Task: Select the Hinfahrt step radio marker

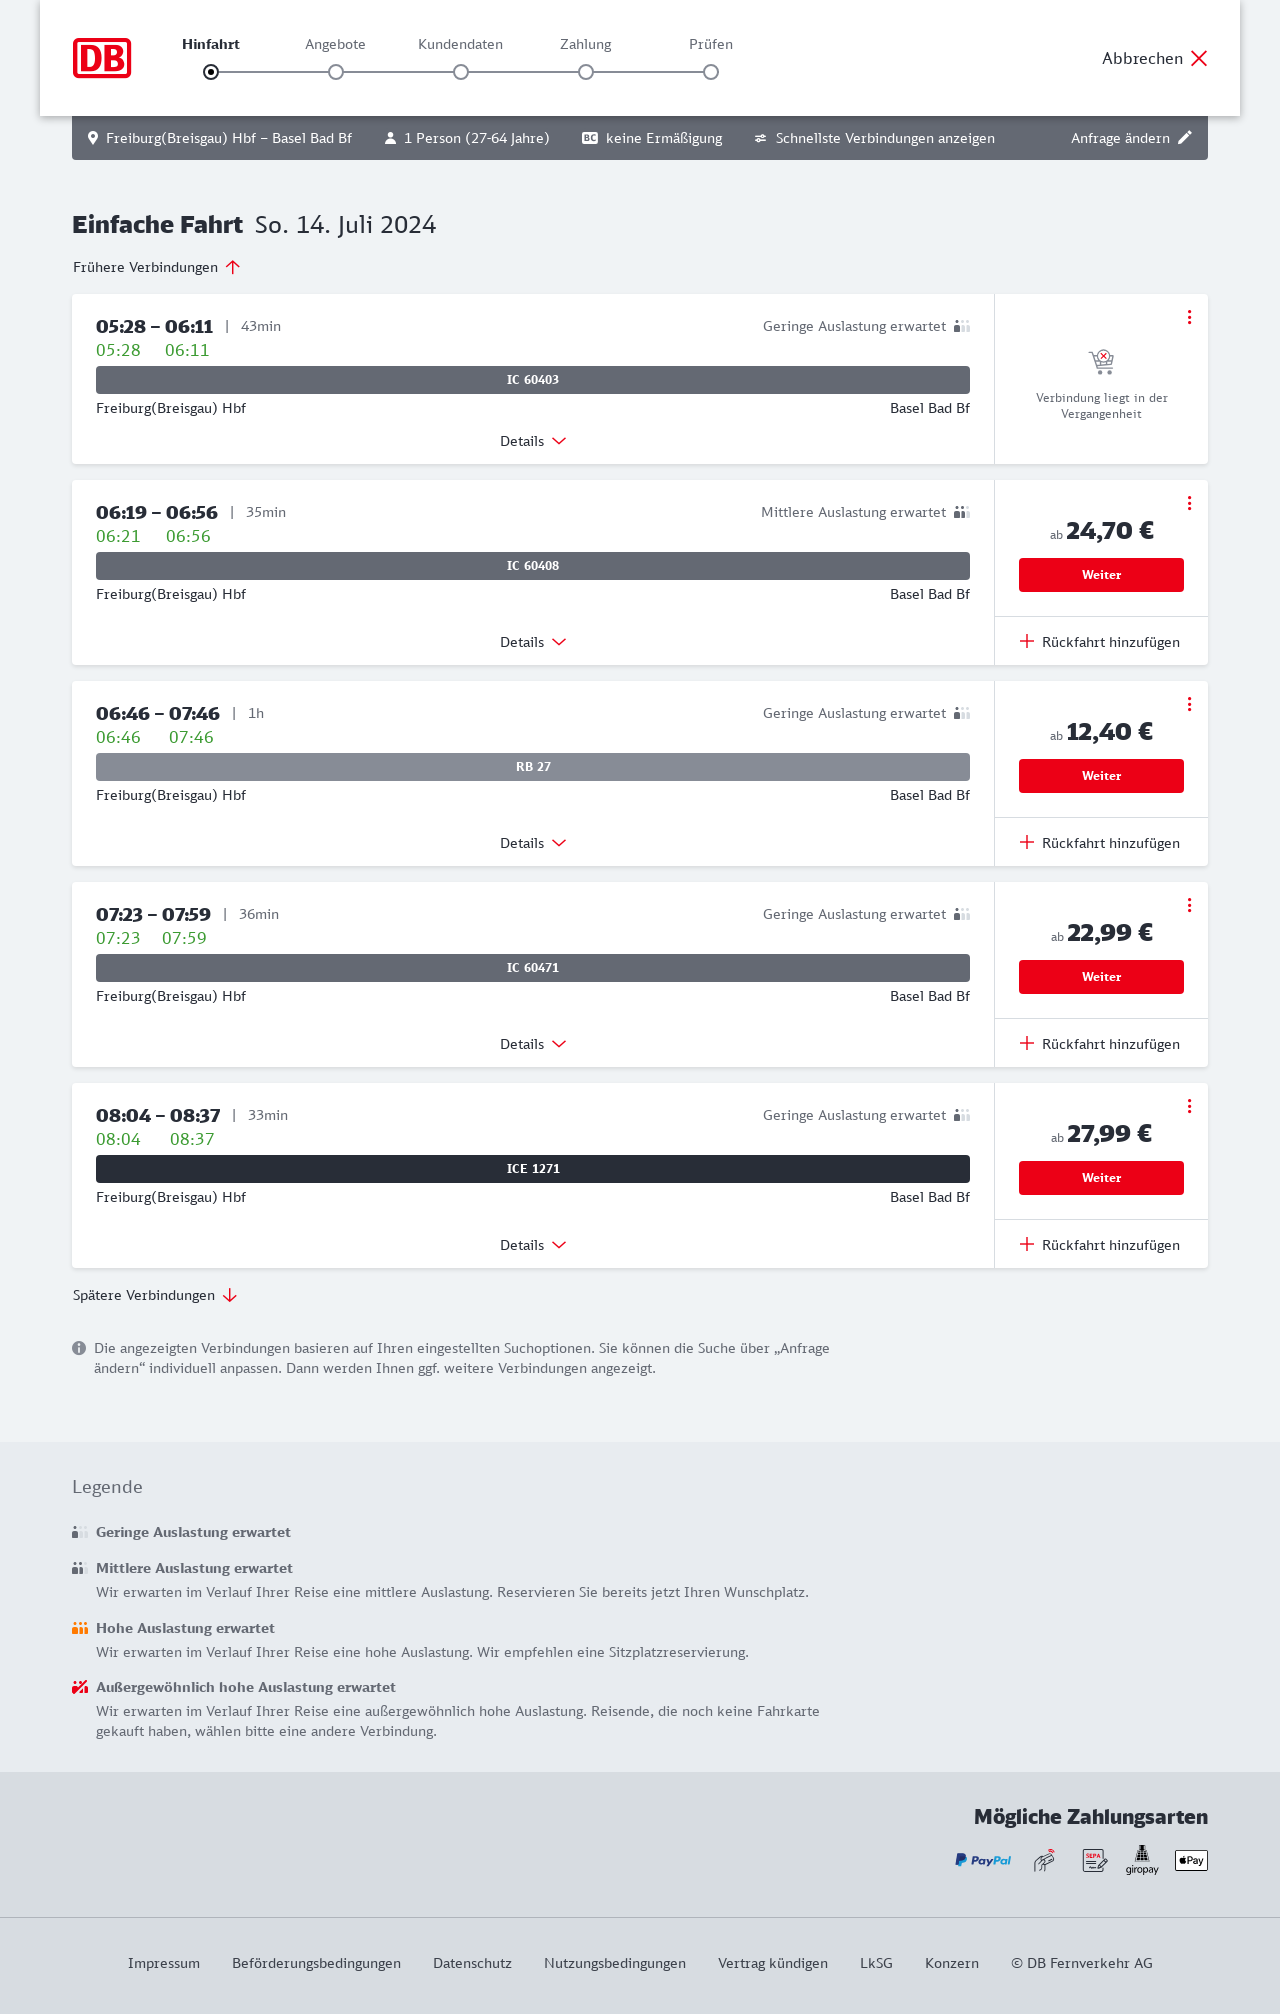Action: pyautogui.click(x=211, y=72)
